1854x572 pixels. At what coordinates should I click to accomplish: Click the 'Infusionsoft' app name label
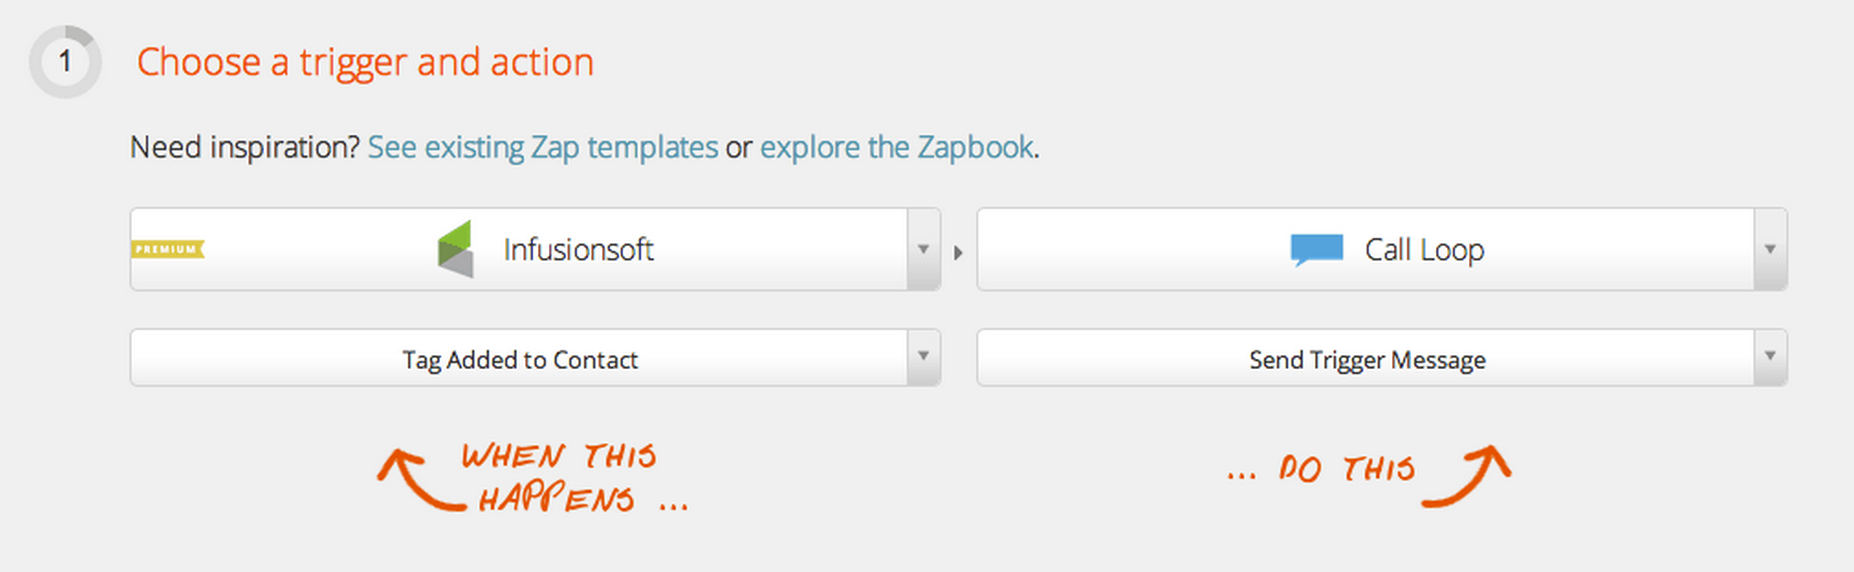point(578,249)
